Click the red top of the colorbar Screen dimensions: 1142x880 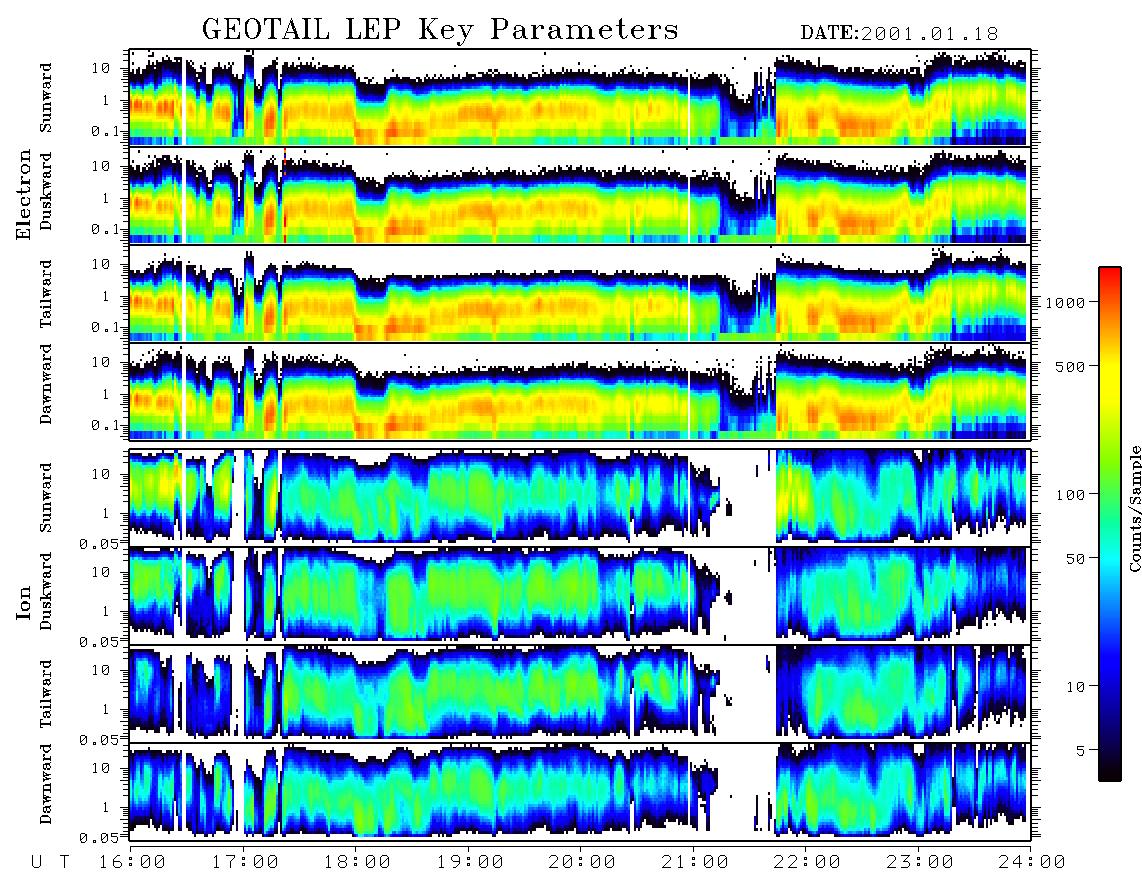tap(1110, 273)
